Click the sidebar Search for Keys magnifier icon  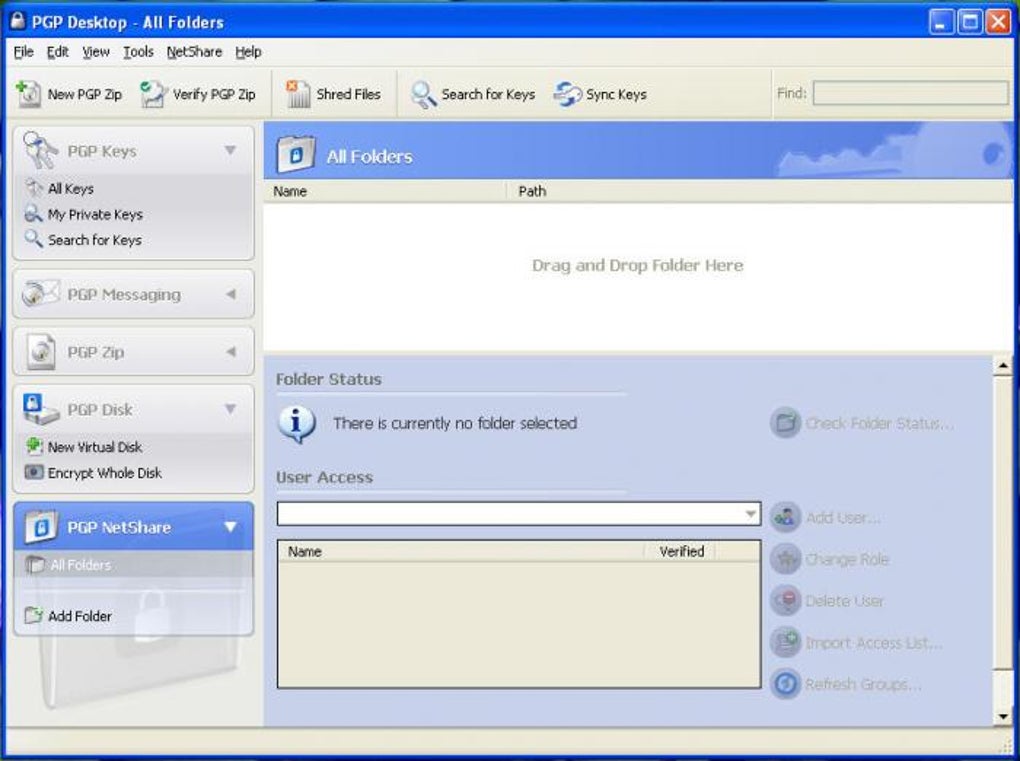click(33, 239)
